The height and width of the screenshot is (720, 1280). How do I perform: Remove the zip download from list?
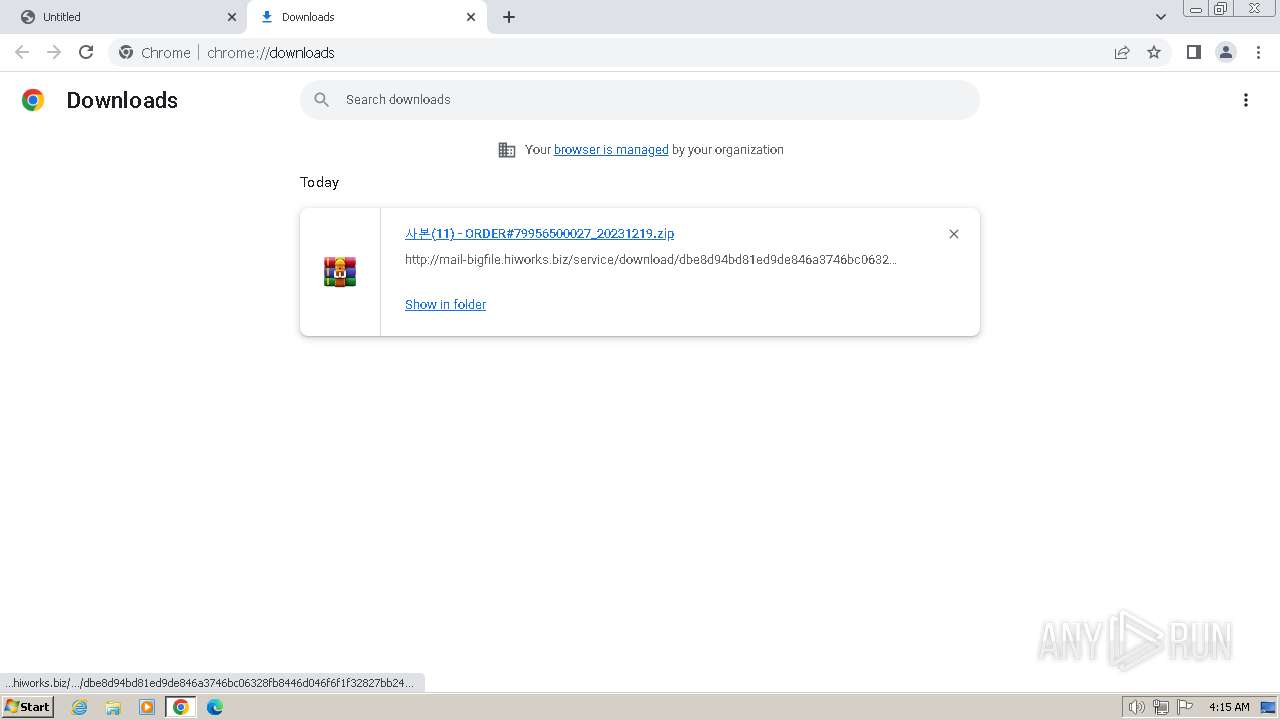point(954,234)
